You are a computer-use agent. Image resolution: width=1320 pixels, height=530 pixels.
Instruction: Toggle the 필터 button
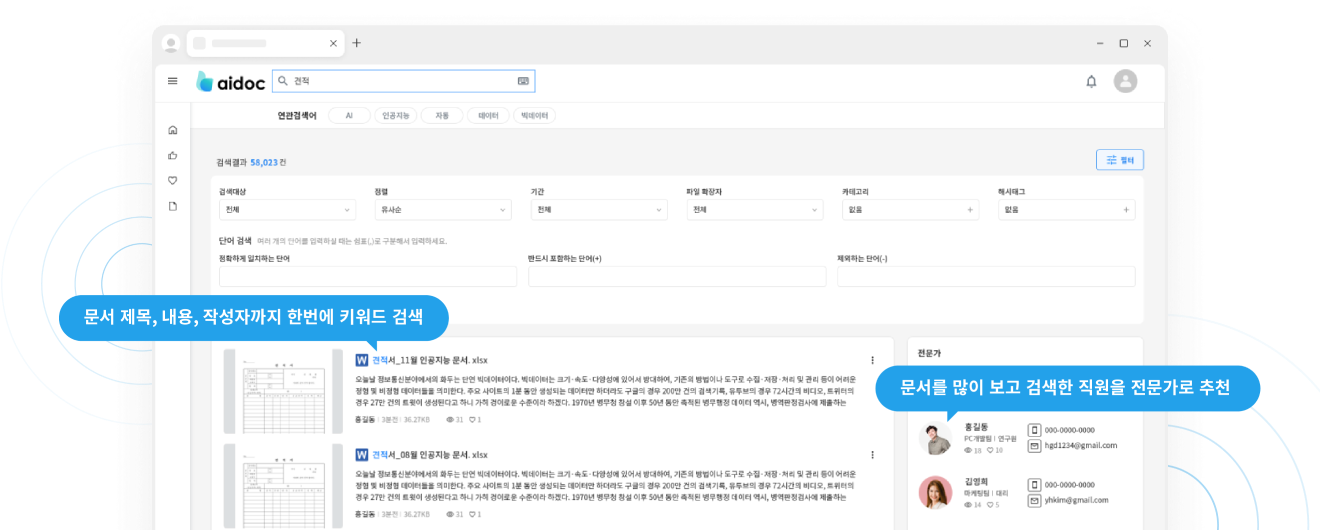coord(1120,160)
